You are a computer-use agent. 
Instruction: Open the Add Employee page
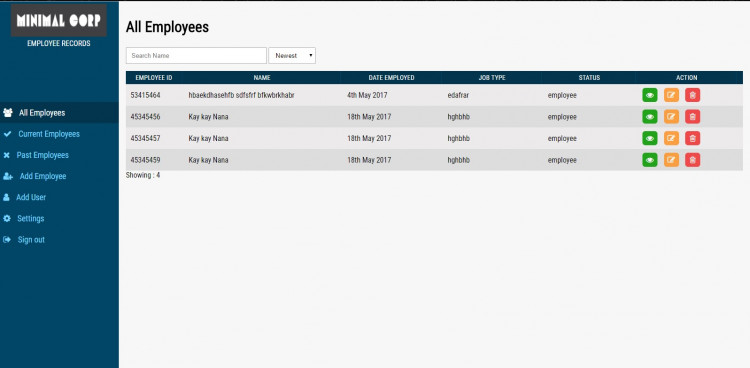click(43, 176)
